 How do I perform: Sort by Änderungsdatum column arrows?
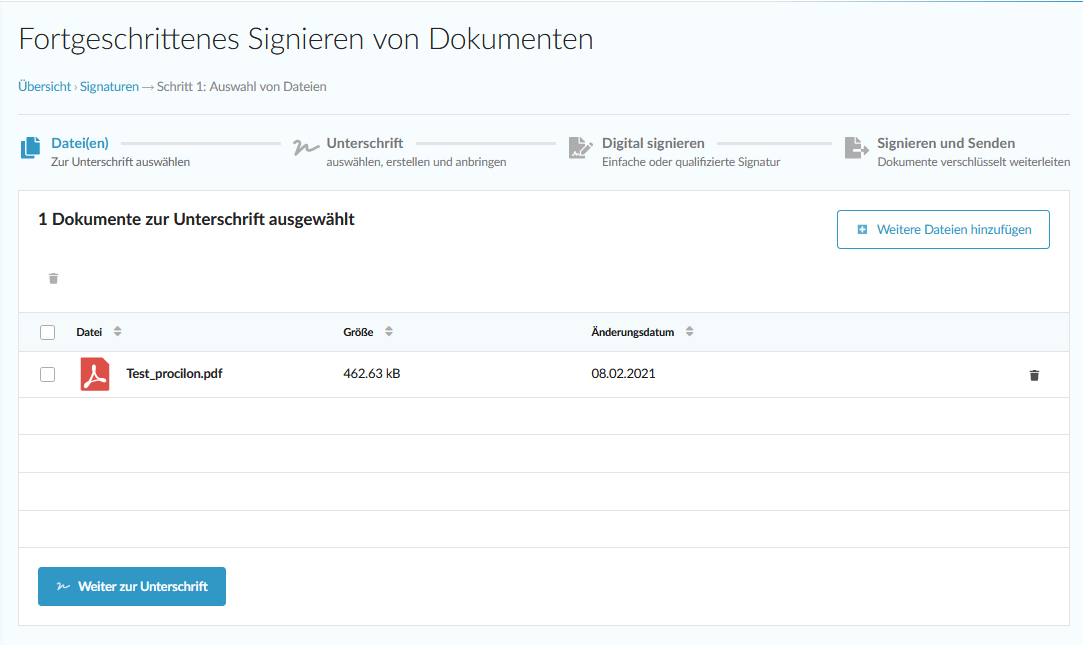[x=689, y=332]
